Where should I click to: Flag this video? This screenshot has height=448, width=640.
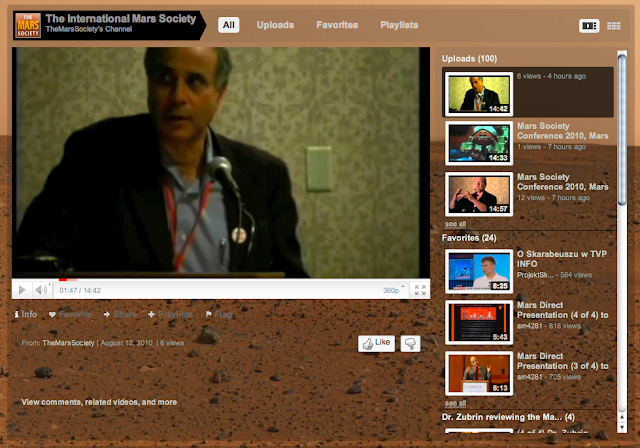tap(219, 314)
